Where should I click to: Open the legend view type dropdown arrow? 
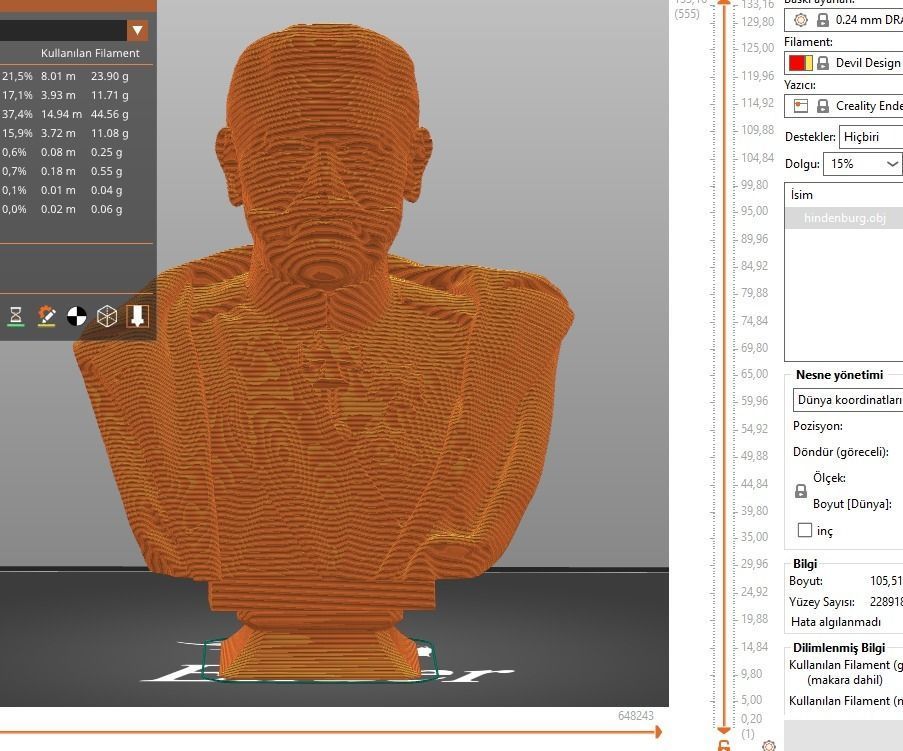(137, 30)
